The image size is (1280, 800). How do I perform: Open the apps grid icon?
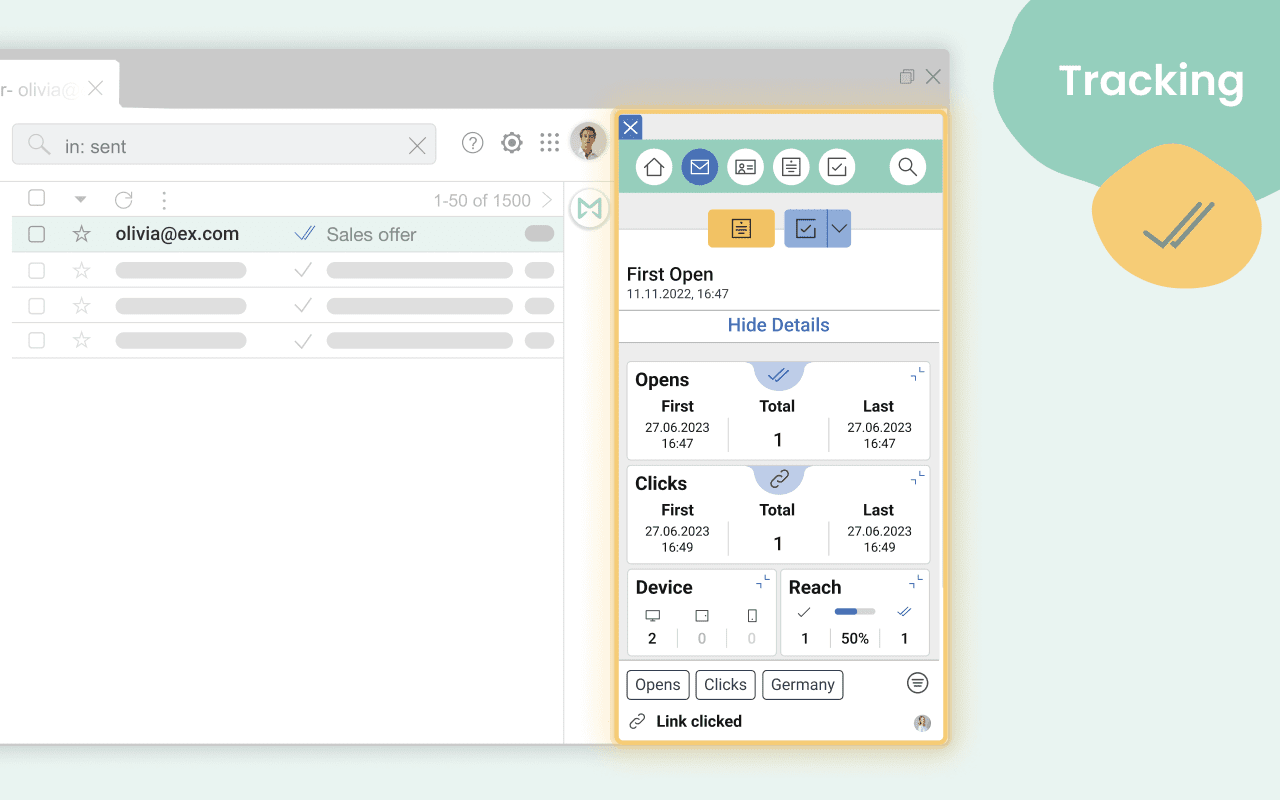[x=549, y=143]
